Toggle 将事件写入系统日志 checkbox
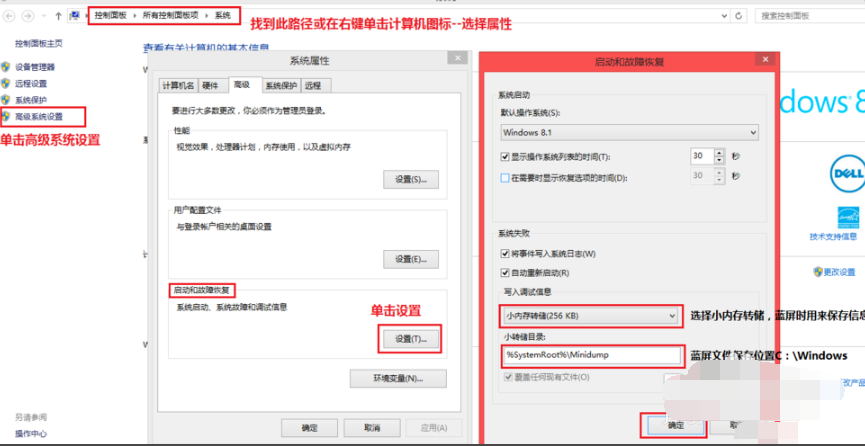Image resolution: width=865 pixels, height=446 pixels. click(x=504, y=254)
